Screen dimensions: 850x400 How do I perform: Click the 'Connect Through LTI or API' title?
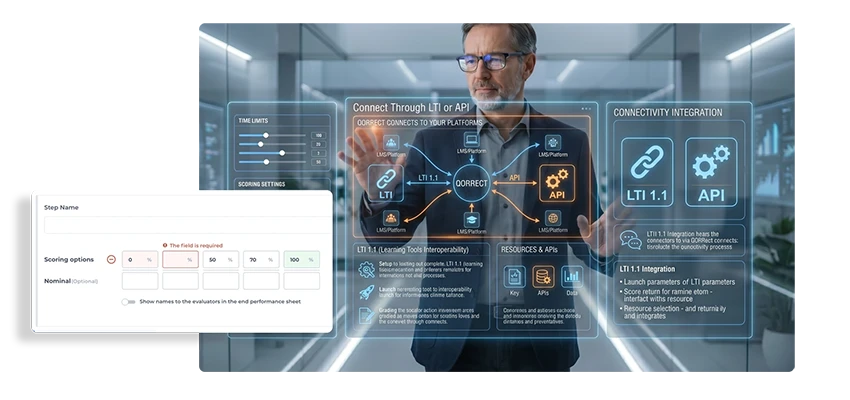pyautogui.click(x=411, y=107)
